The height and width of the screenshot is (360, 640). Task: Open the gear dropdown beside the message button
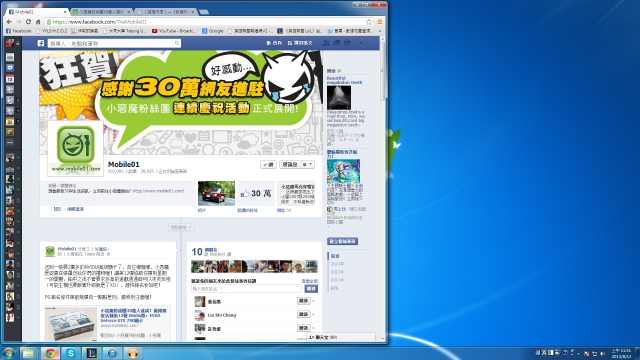[308, 164]
